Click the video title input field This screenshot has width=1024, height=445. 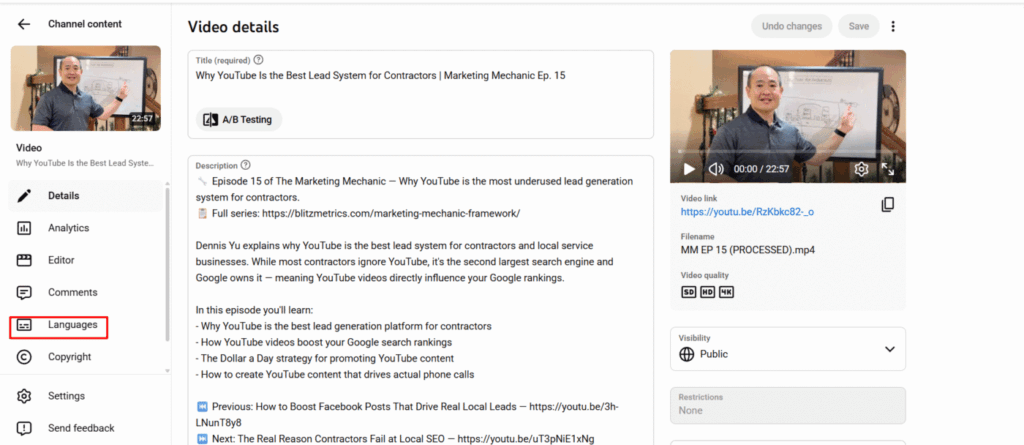[420, 75]
